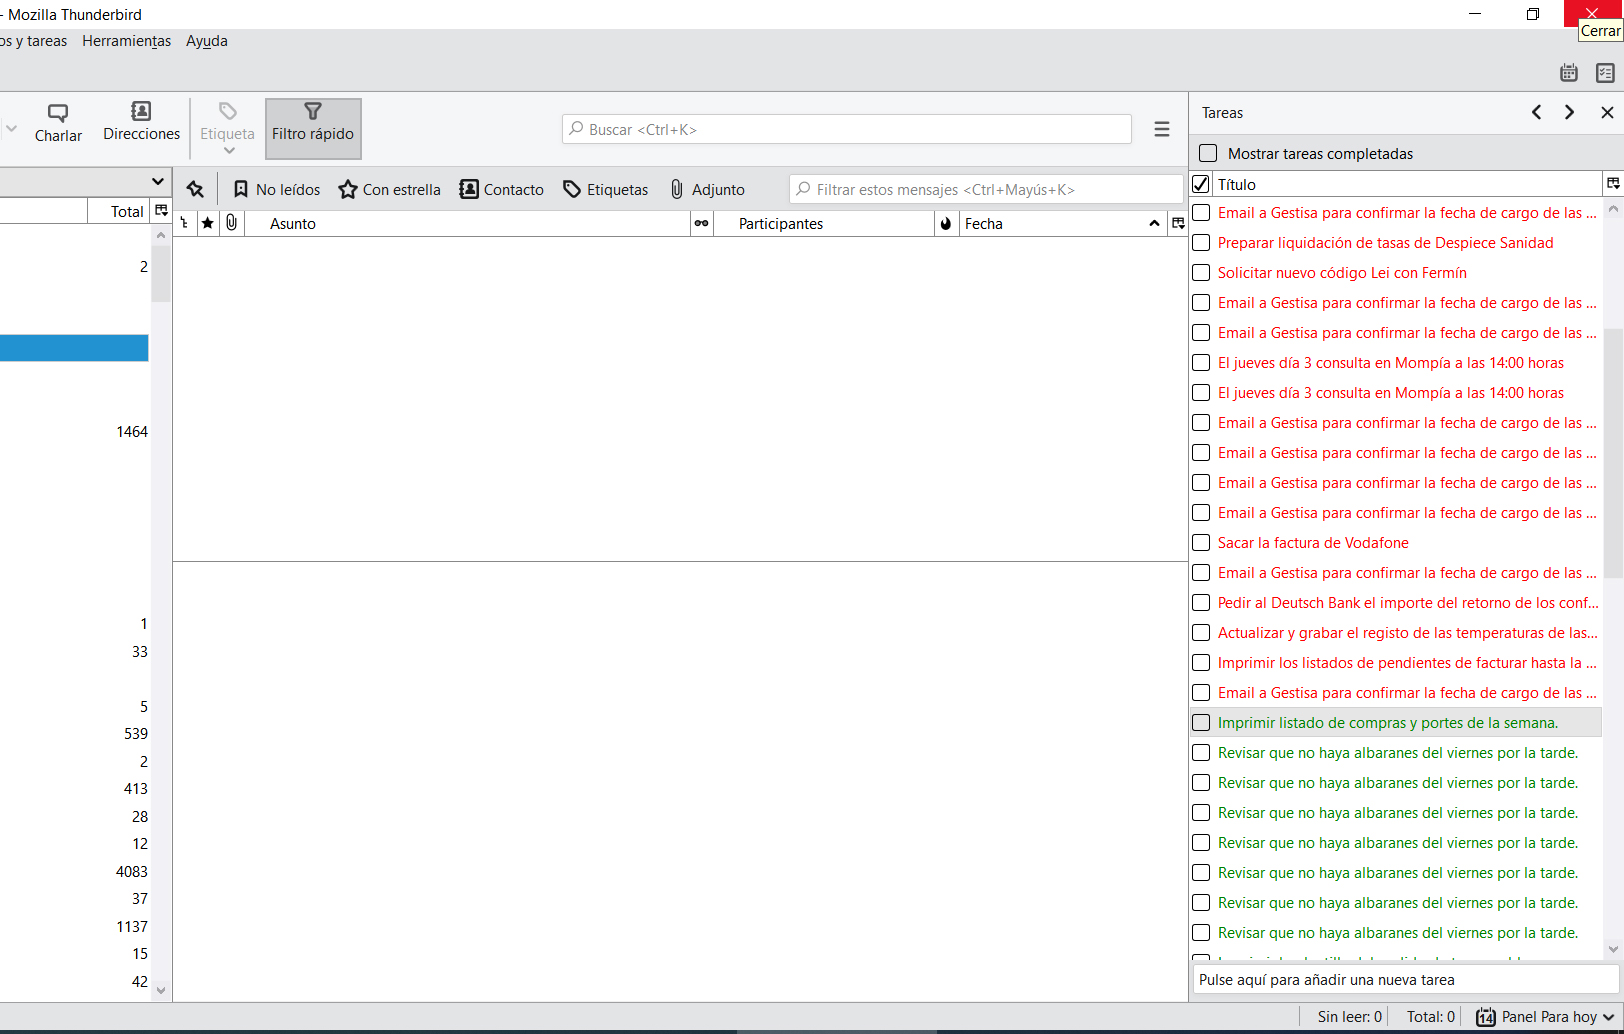The image size is (1624, 1034).
Task: Check task Sacar la factura de Vodafone
Action: point(1201,543)
